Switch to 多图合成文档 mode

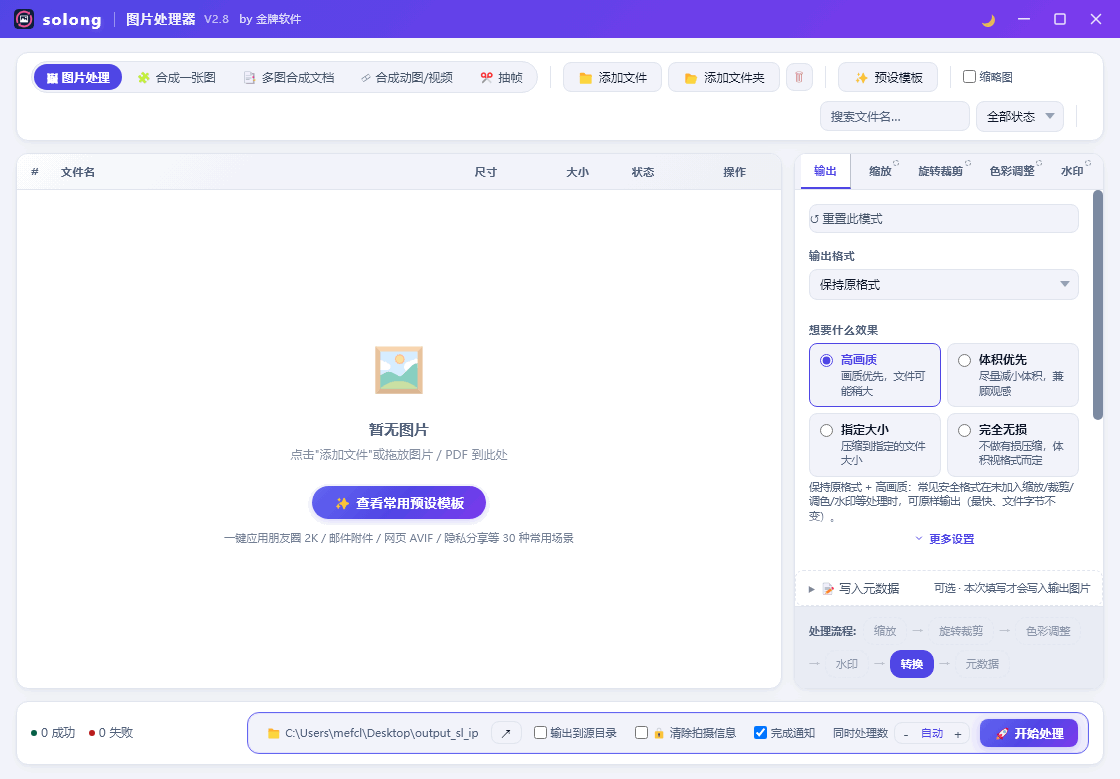tap(289, 77)
